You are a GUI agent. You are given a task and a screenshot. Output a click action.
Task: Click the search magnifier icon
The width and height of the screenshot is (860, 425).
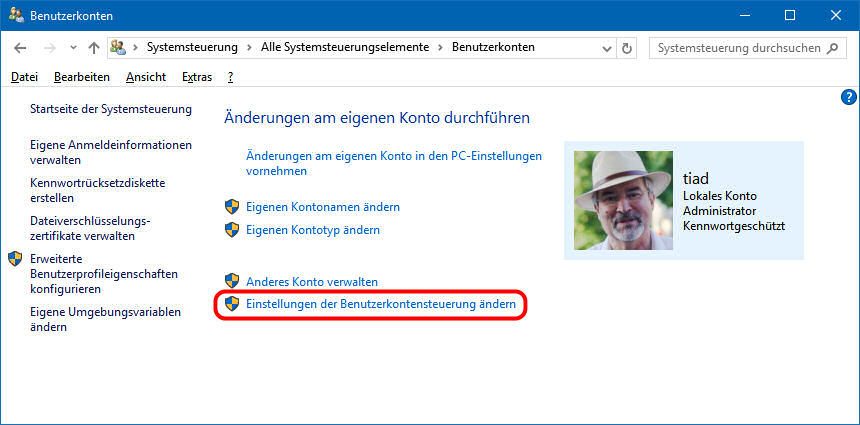[x=836, y=48]
